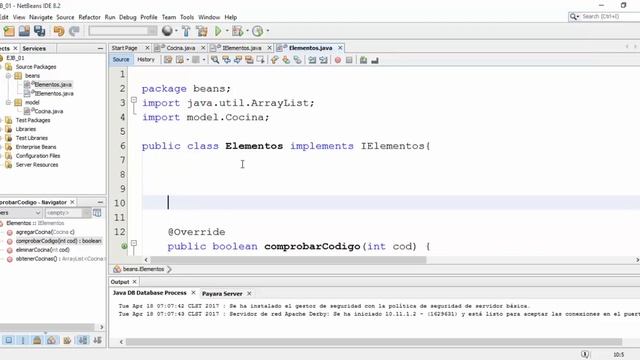The width and height of the screenshot is (640, 360).
Task: Switch to the History view button
Action: coord(146,60)
